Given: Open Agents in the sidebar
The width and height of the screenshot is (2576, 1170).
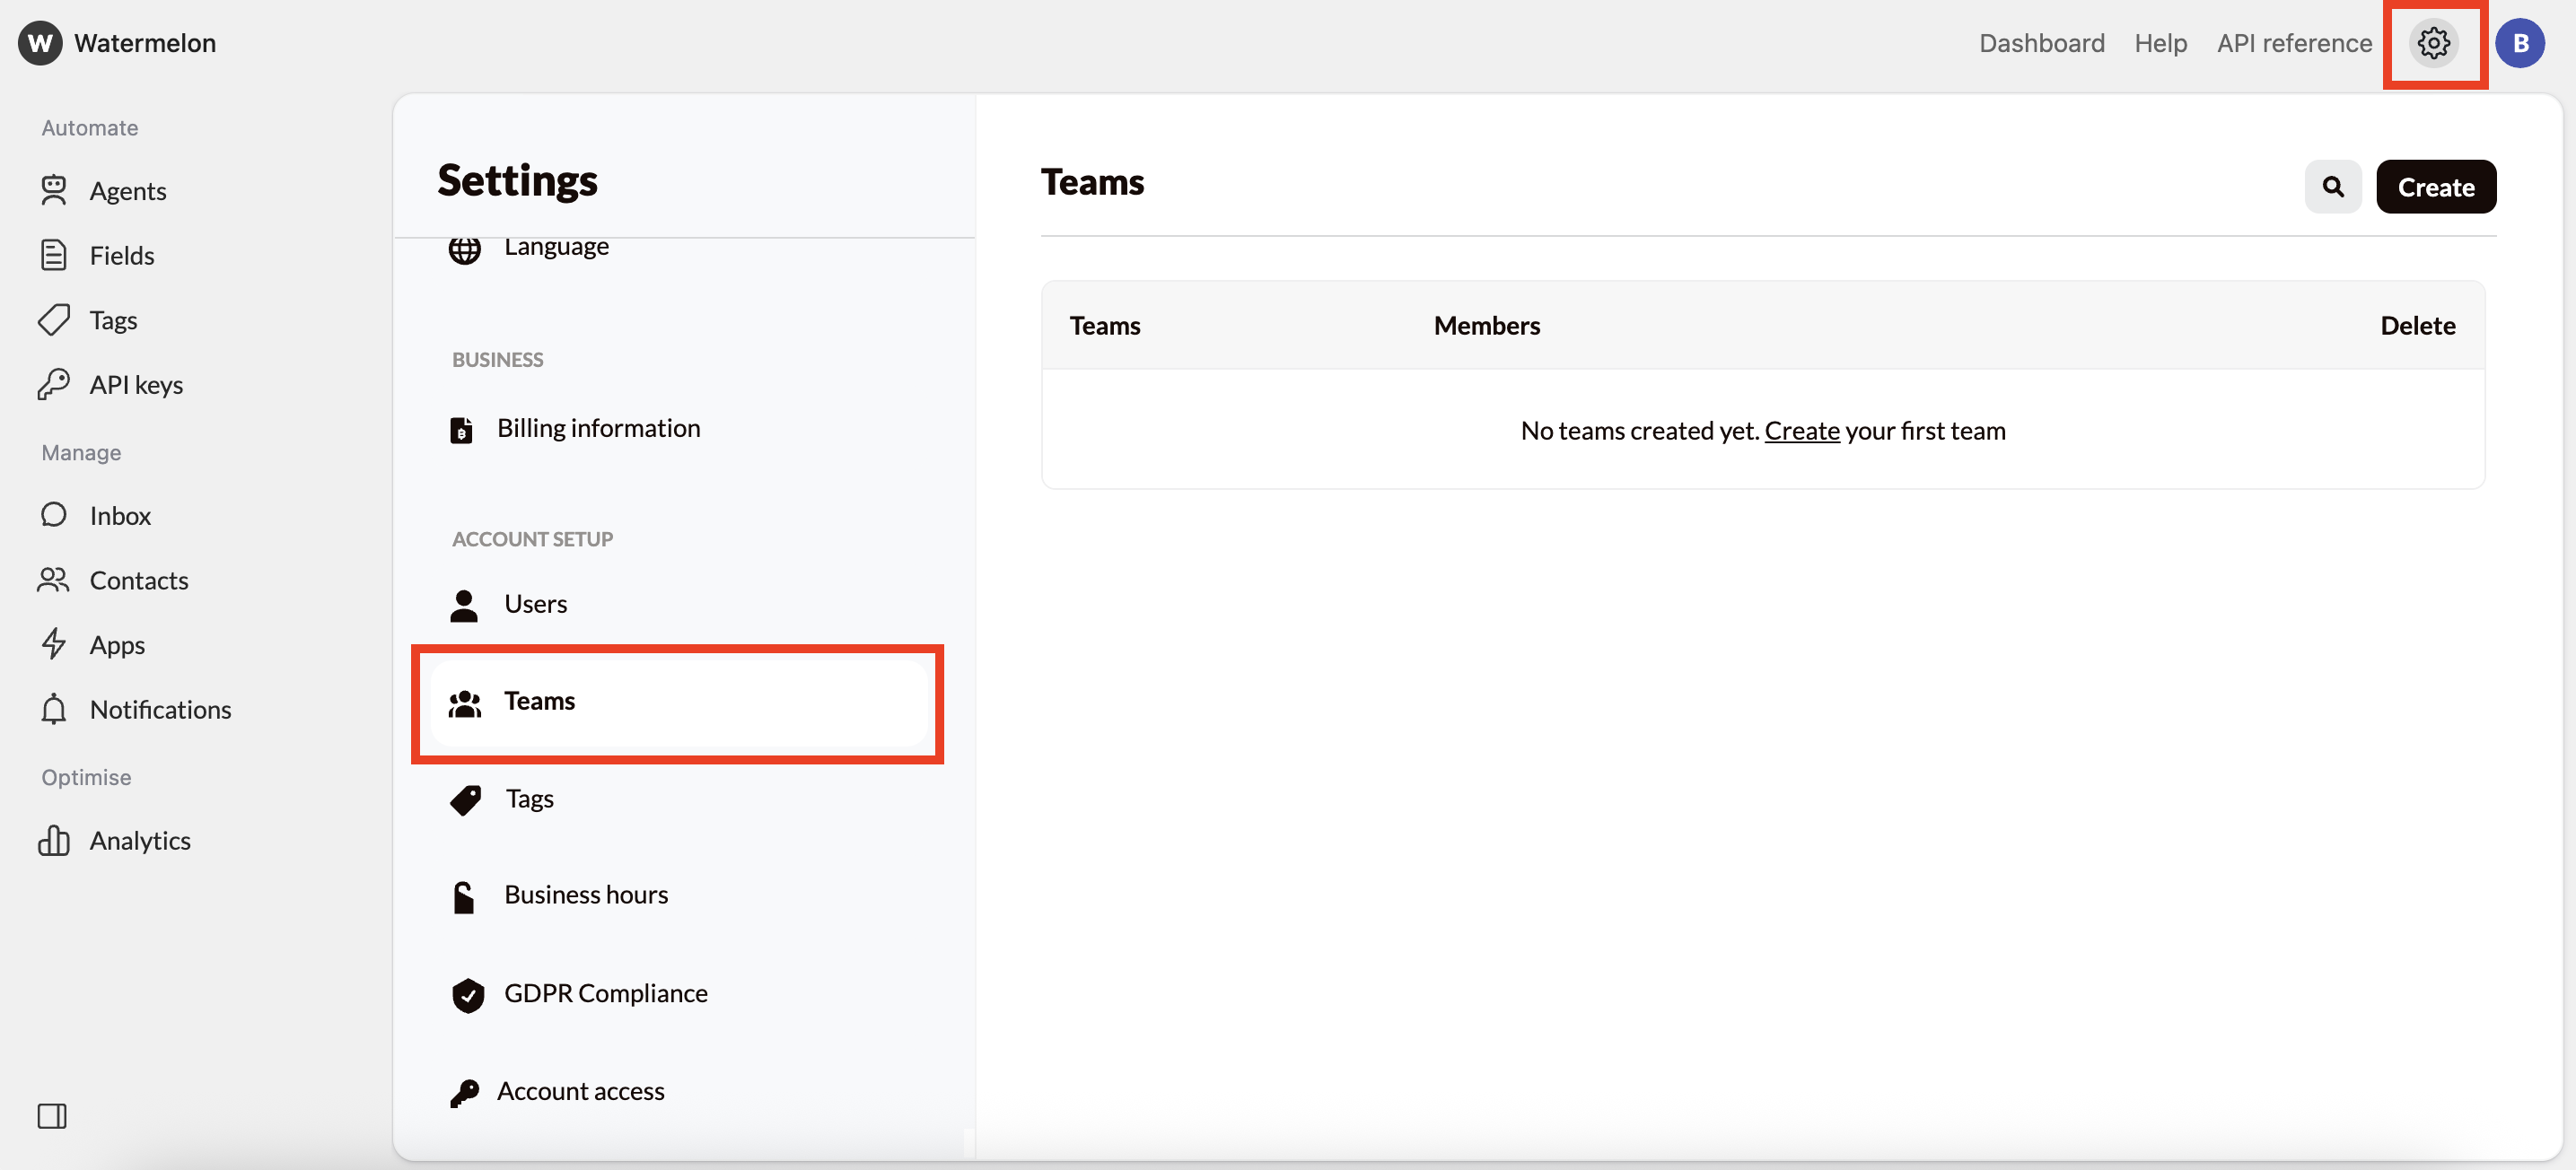Looking at the screenshot, I should click(127, 190).
